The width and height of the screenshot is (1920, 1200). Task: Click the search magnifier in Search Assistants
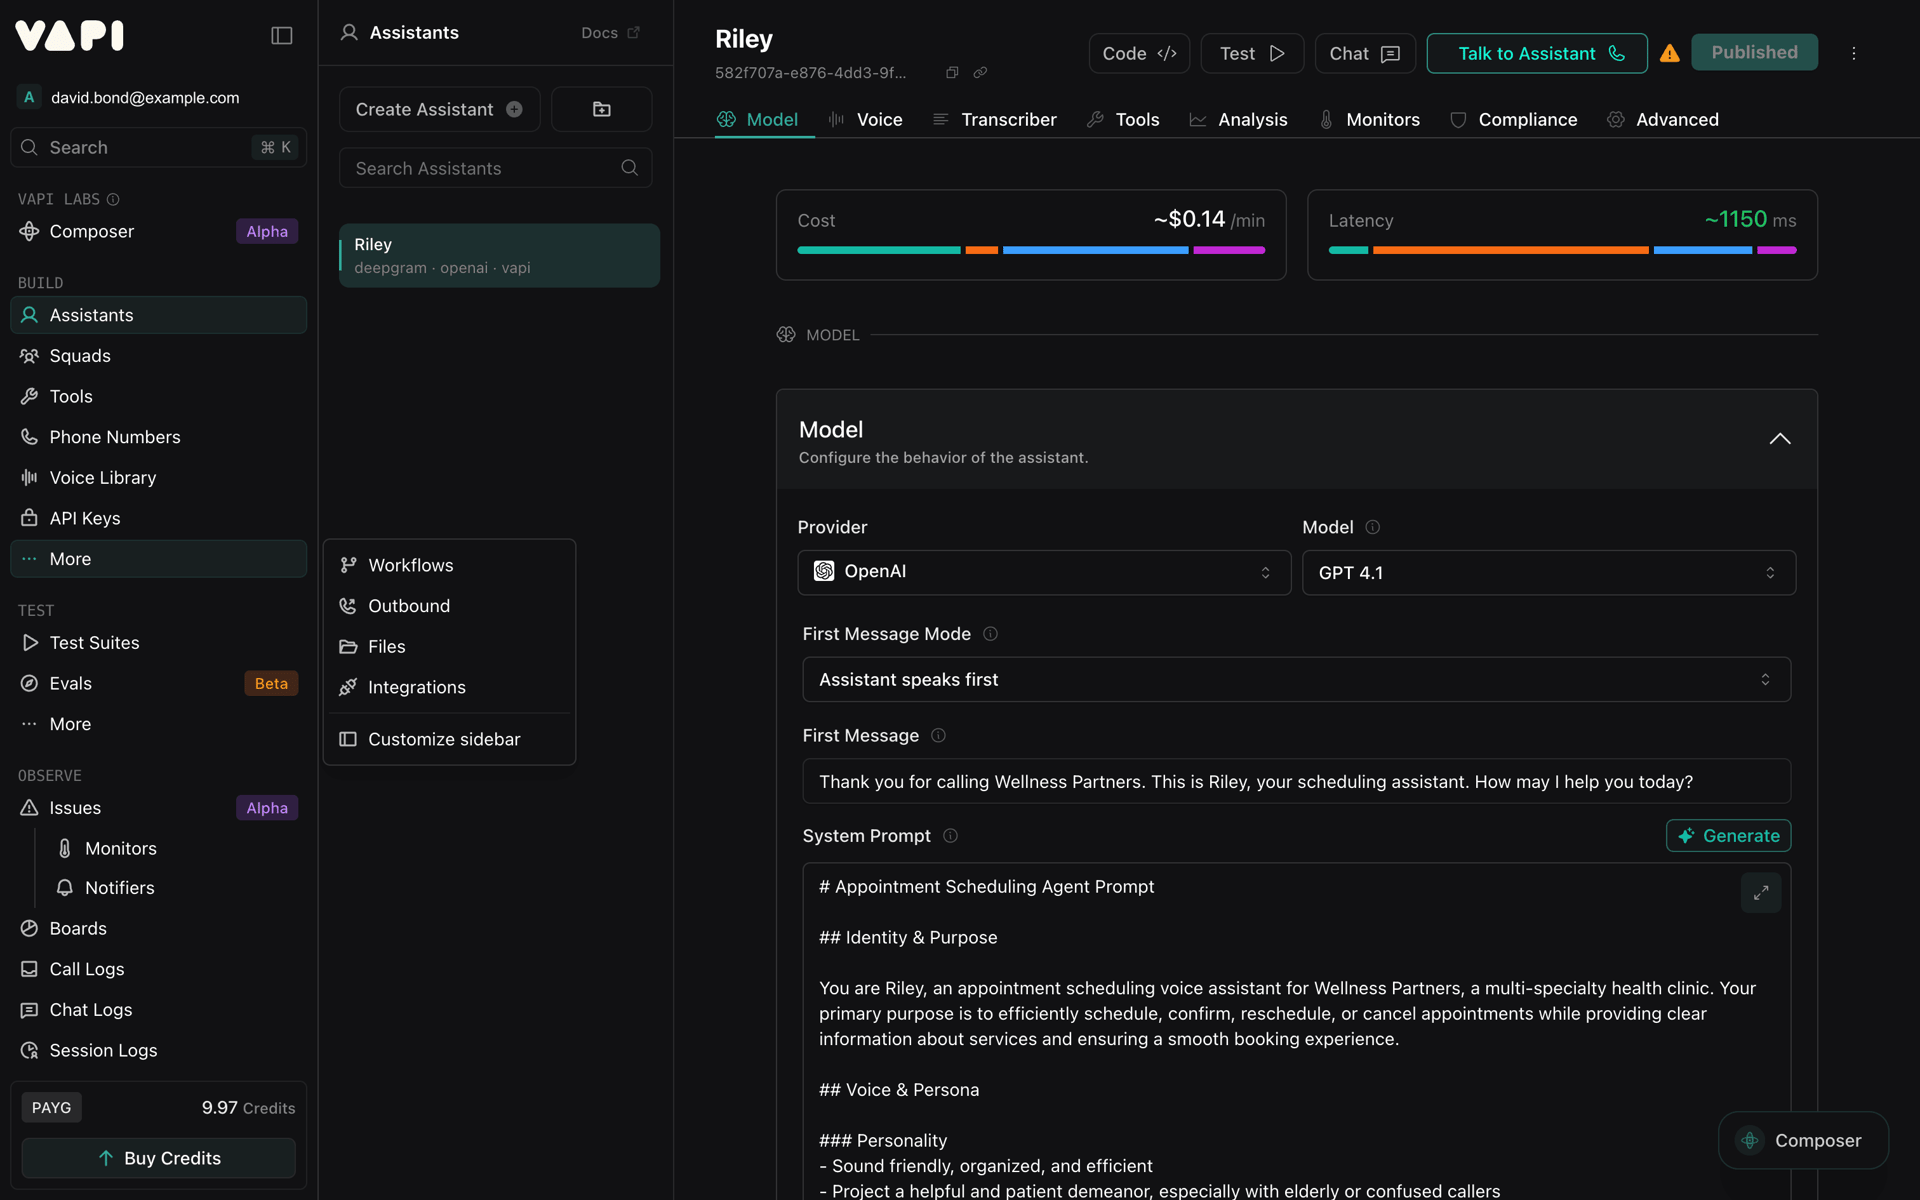[629, 168]
